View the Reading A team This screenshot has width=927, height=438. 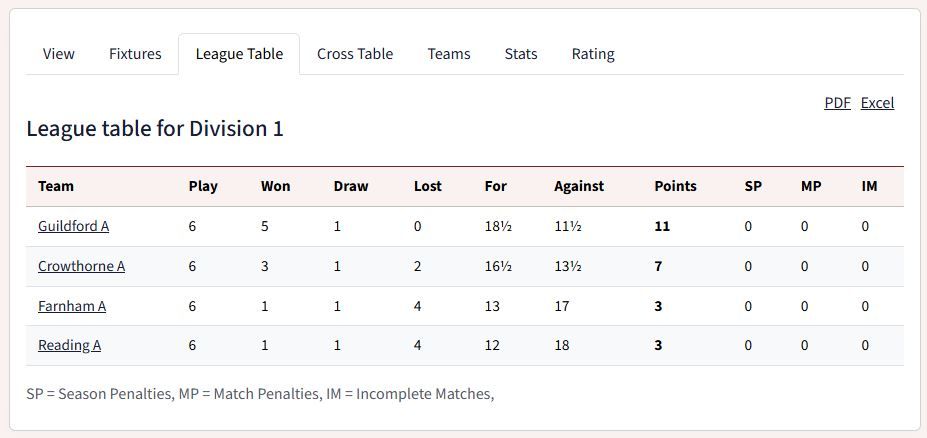[69, 345]
